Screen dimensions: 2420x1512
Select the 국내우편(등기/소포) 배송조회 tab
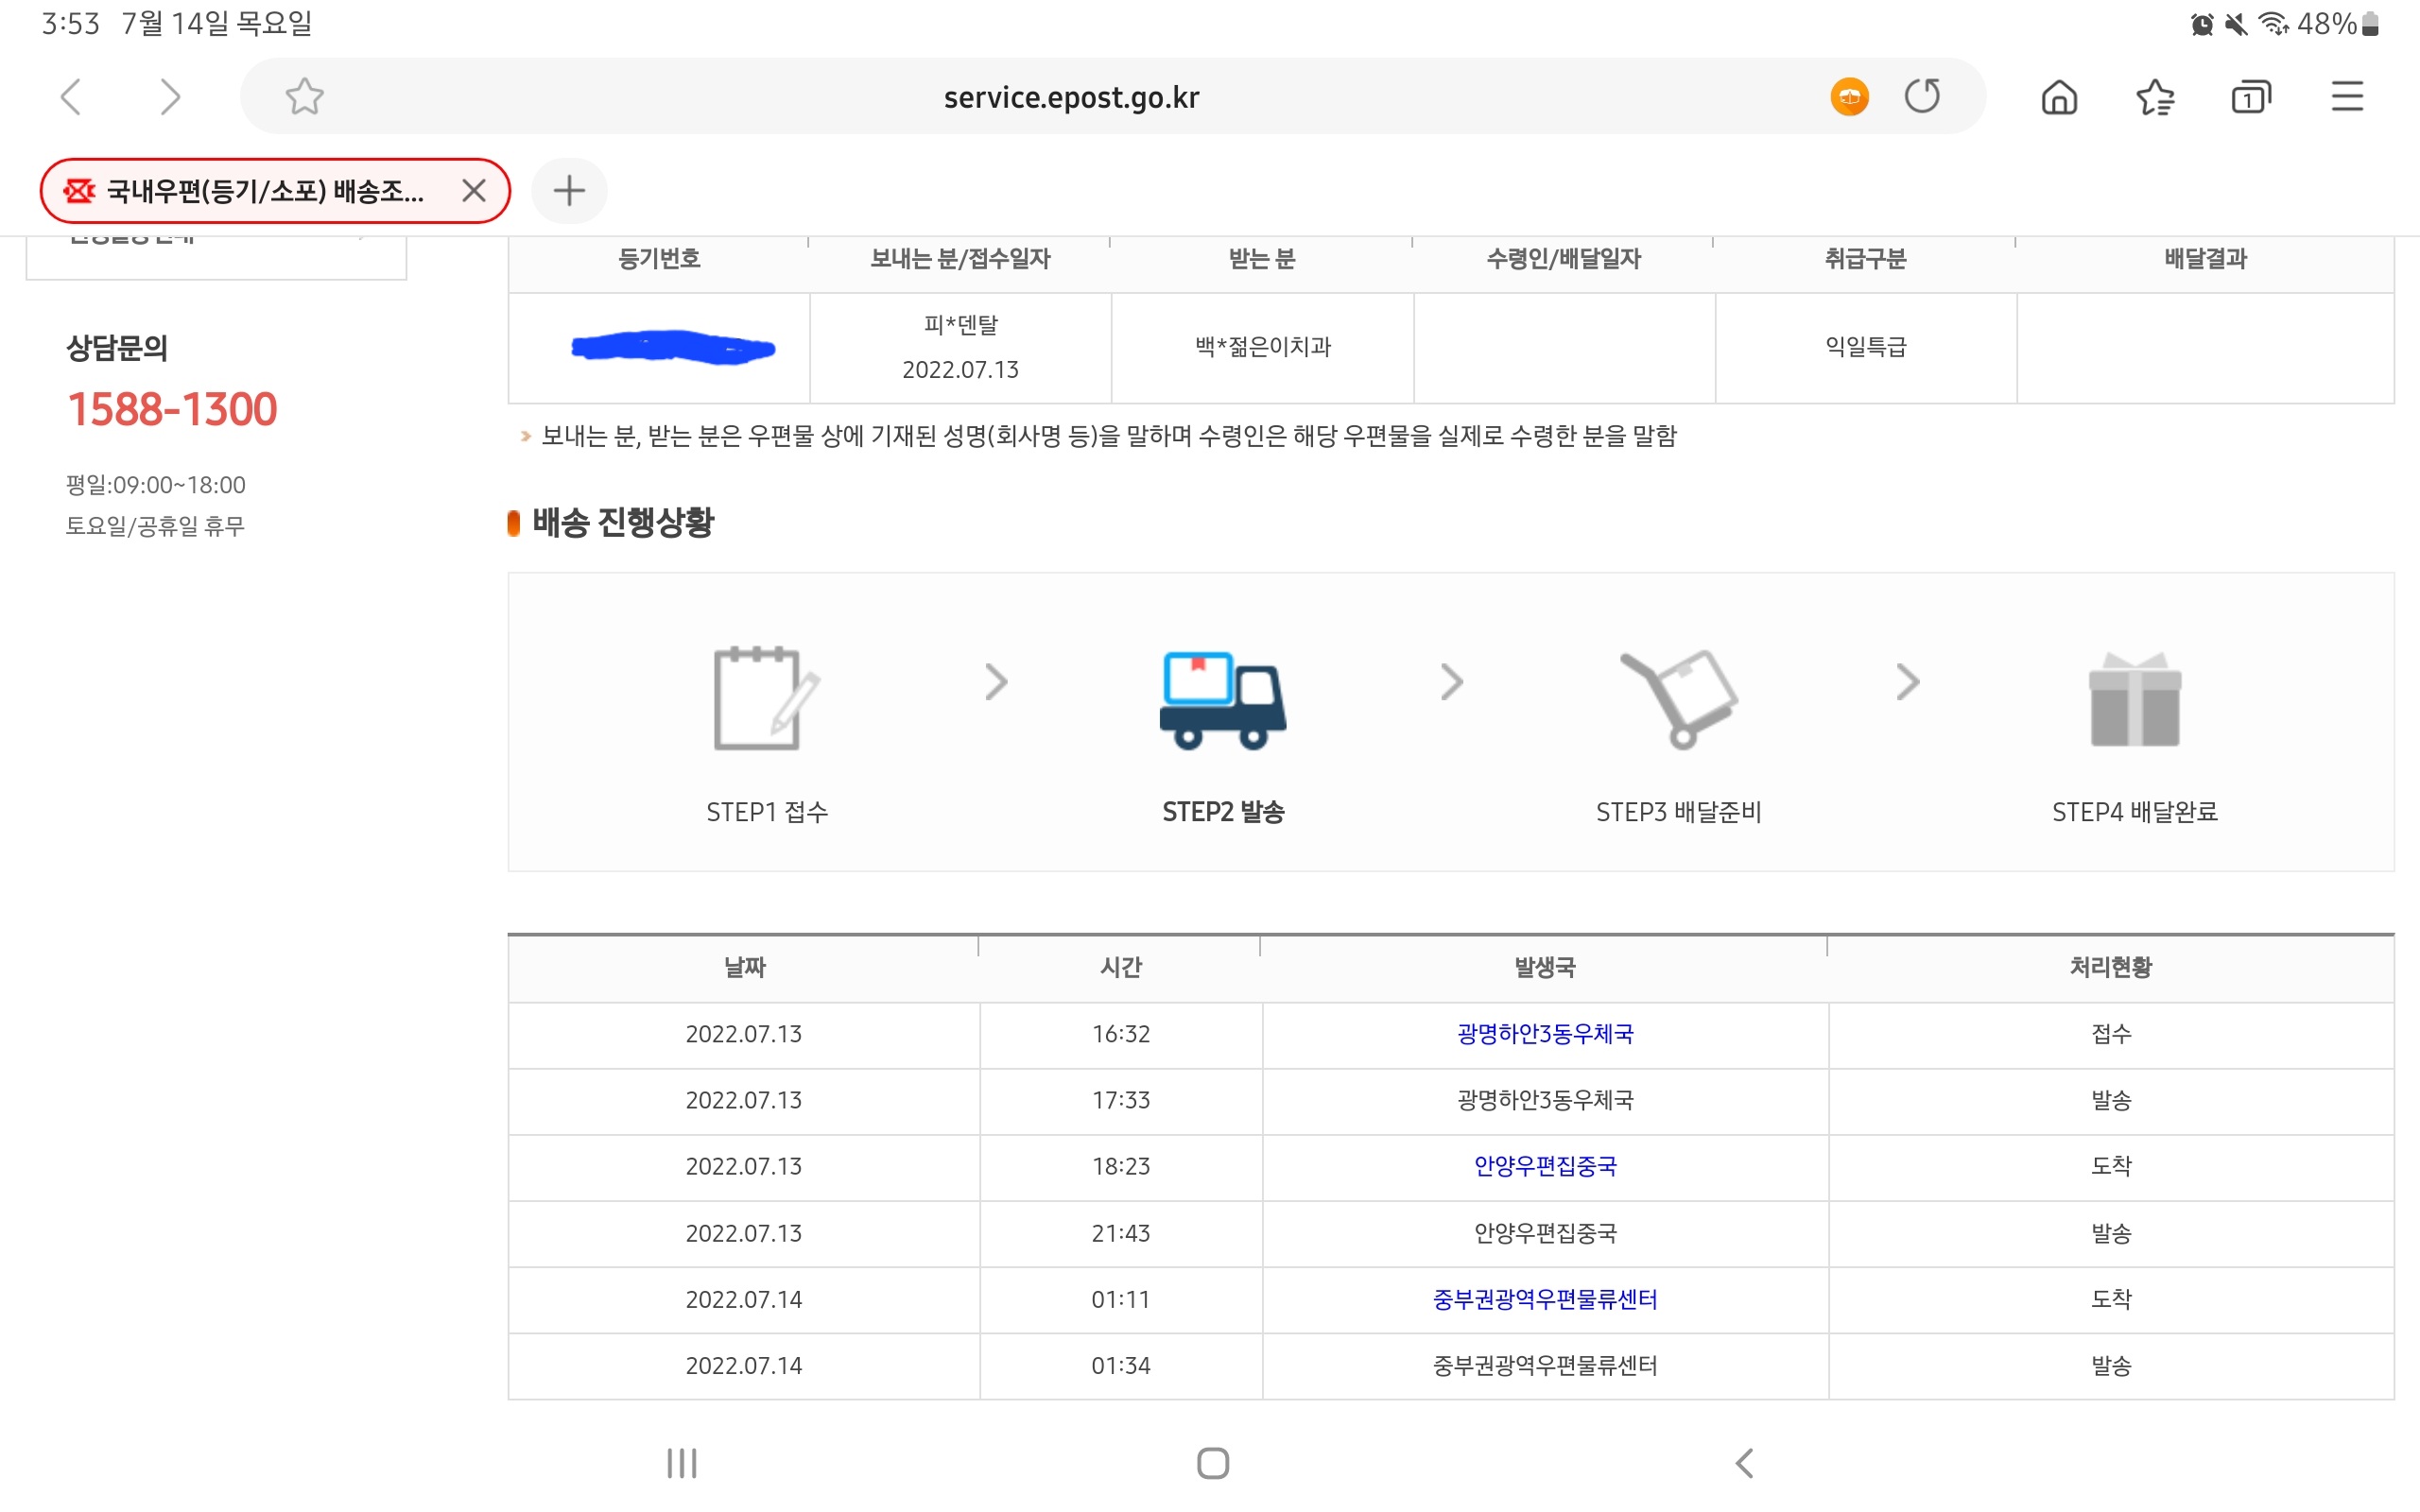275,190
